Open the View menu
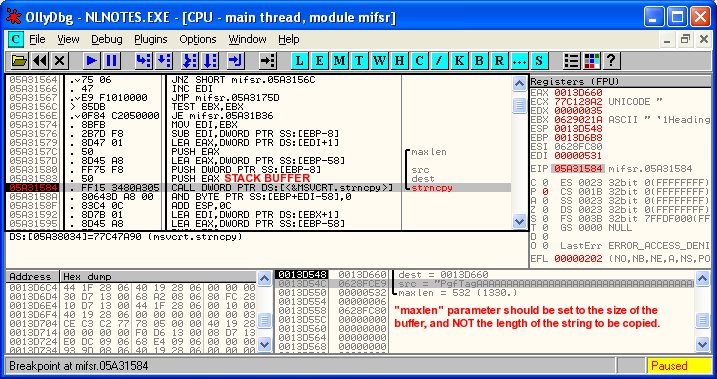Screen dimensions: 717x379 (x=68, y=40)
